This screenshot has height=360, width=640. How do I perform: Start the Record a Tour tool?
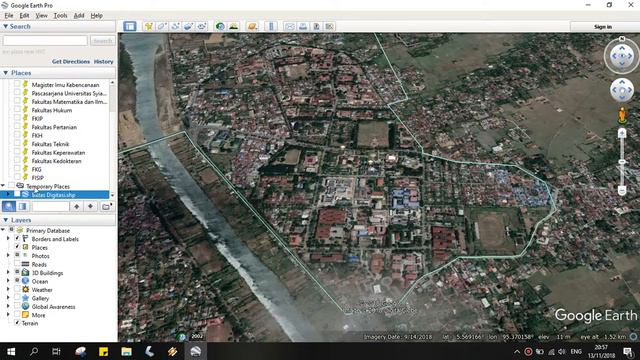(202, 27)
